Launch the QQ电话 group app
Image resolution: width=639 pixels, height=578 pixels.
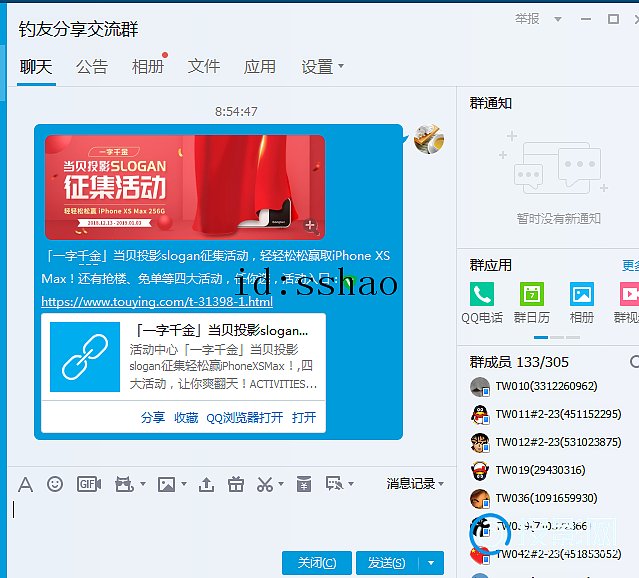[x=482, y=294]
